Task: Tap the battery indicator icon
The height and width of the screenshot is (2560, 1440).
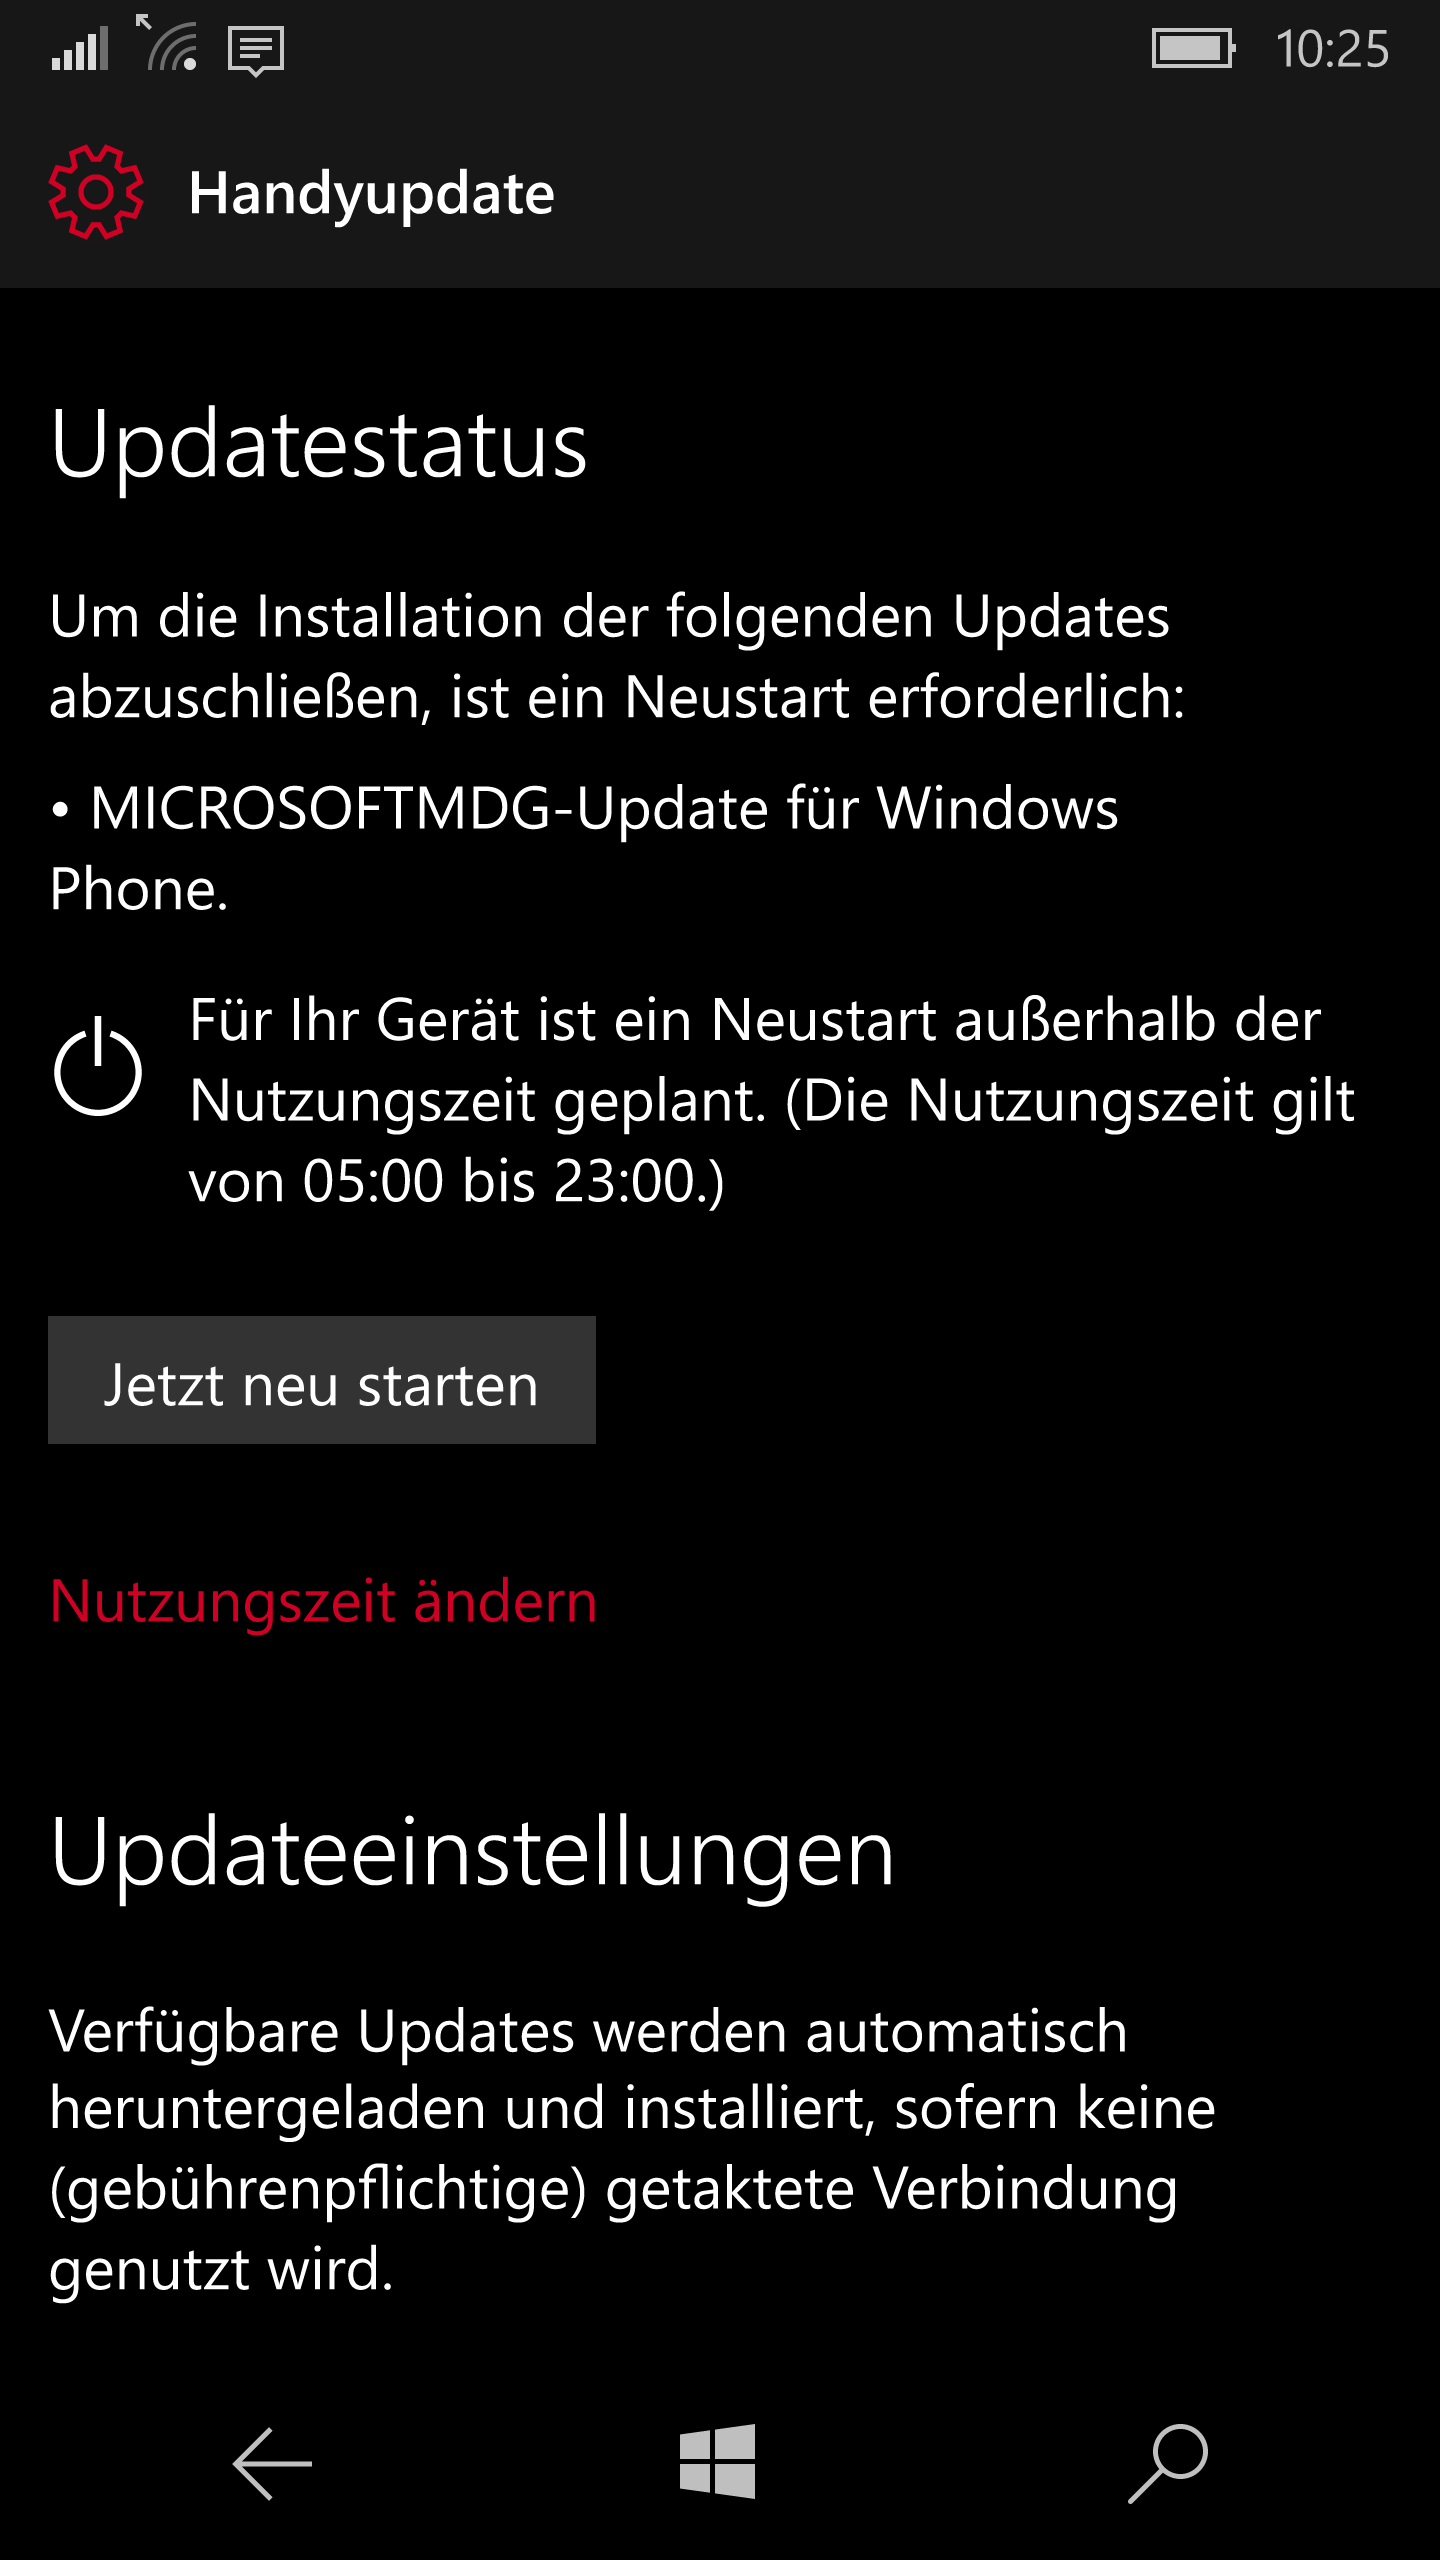Action: (1193, 48)
